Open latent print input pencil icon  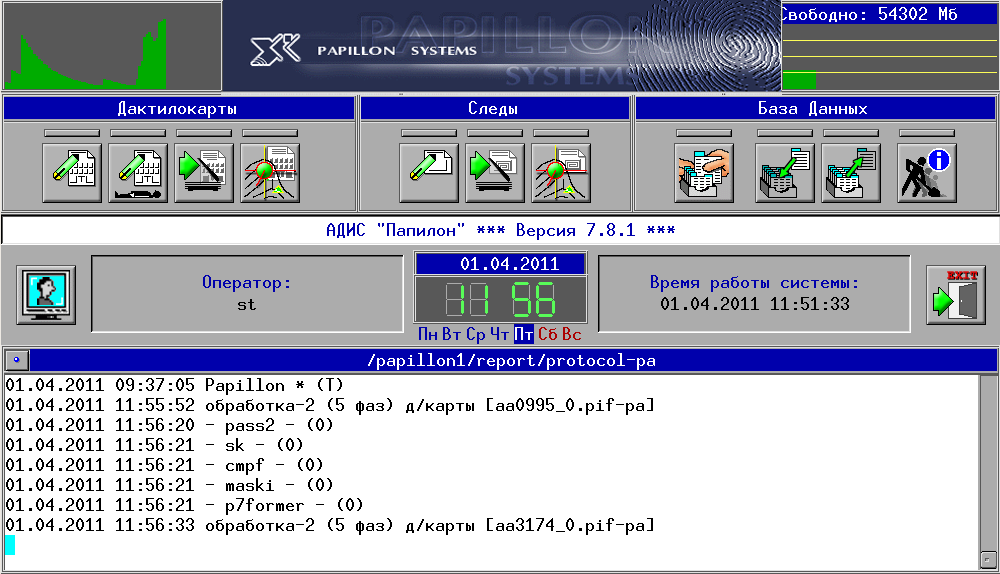[x=429, y=173]
